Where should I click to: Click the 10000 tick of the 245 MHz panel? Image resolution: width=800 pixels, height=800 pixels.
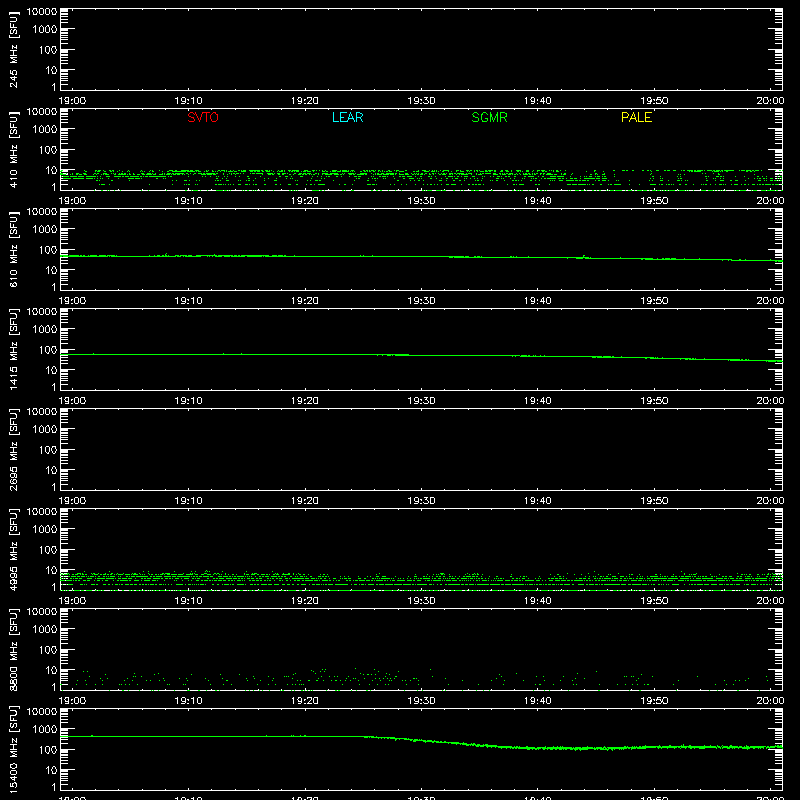click(42, 12)
